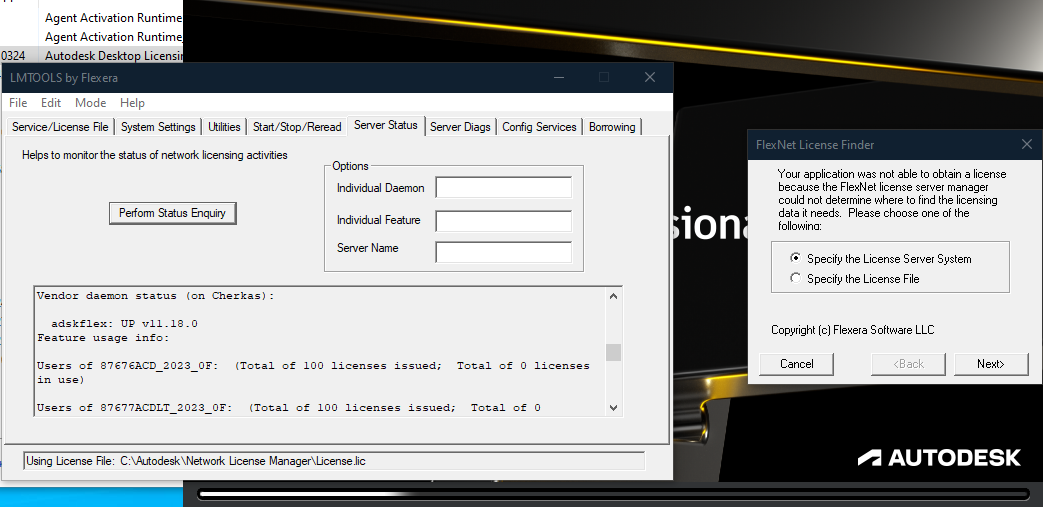The image size is (1043, 507).
Task: Click Next in FlexNet License Finder
Action: 991,364
